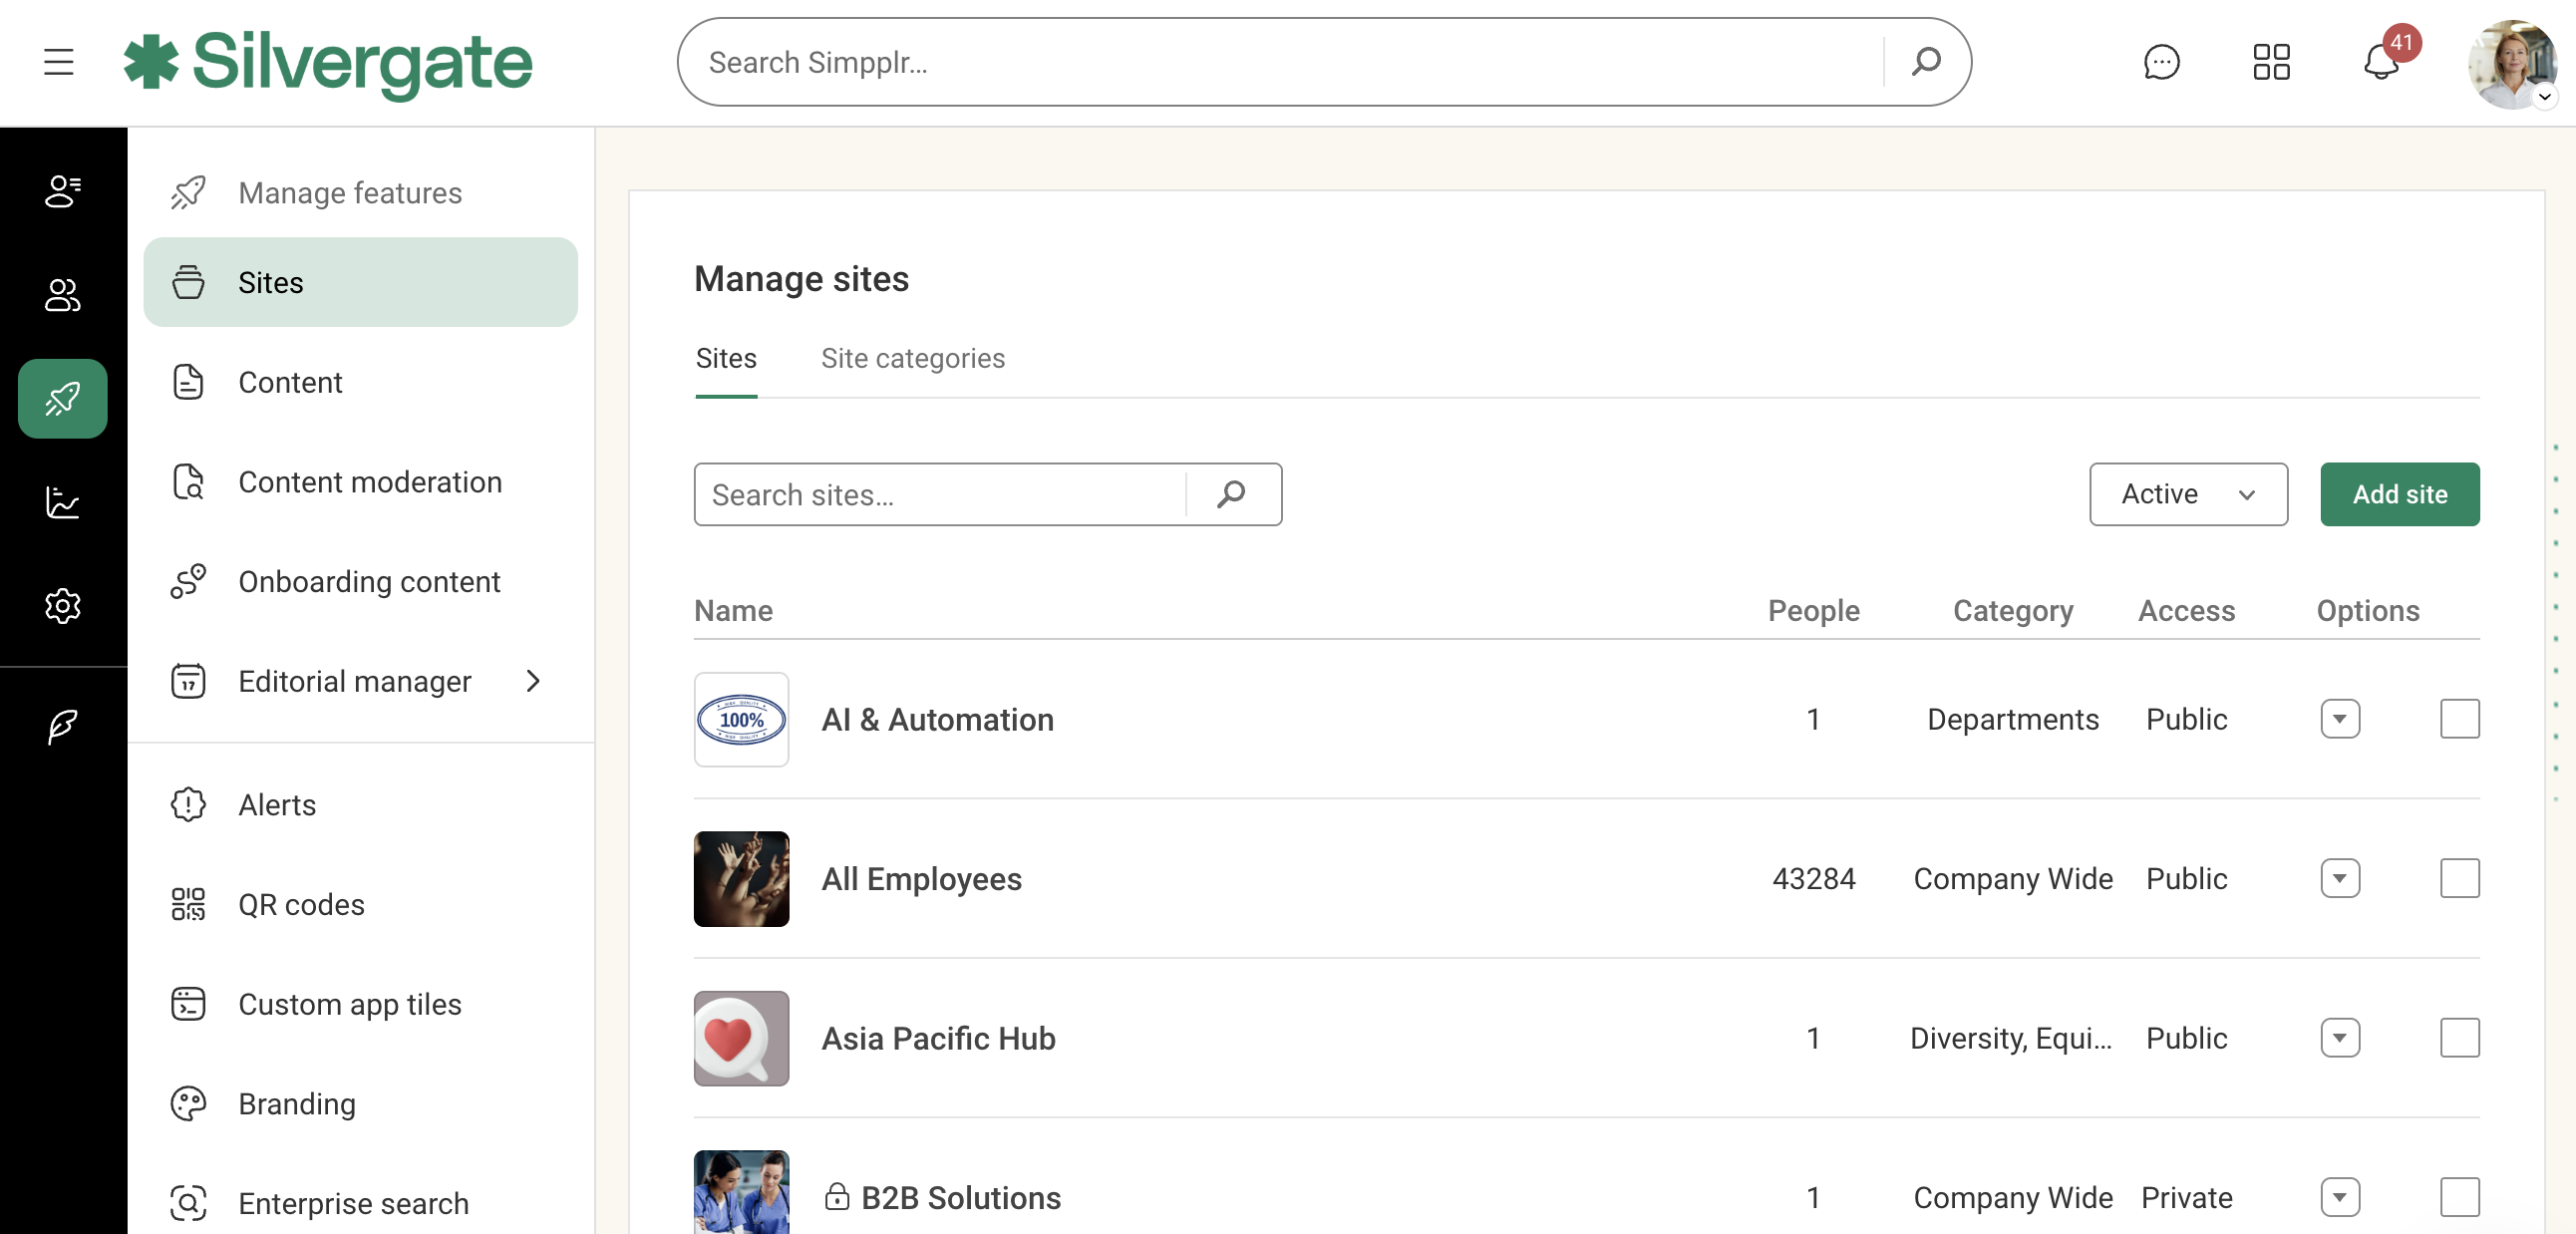
Task: Open the notifications bell with 41 alerts
Action: click(2380, 63)
